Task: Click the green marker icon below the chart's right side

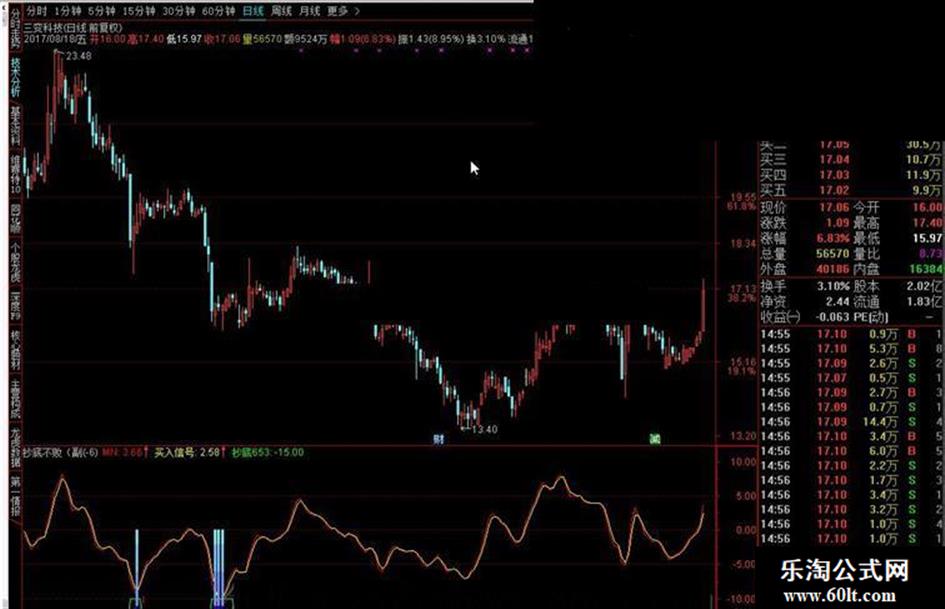Action: point(655,438)
